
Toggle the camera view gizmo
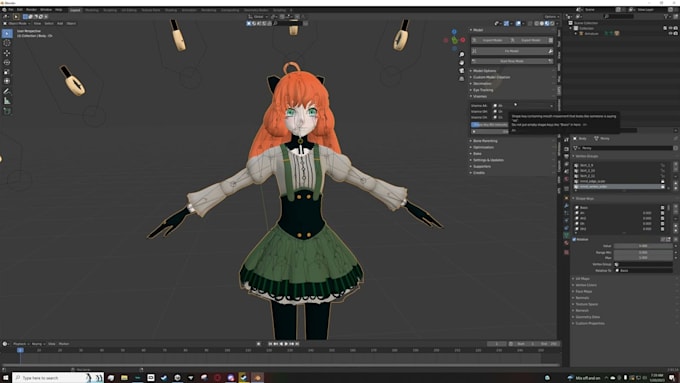tap(461, 71)
